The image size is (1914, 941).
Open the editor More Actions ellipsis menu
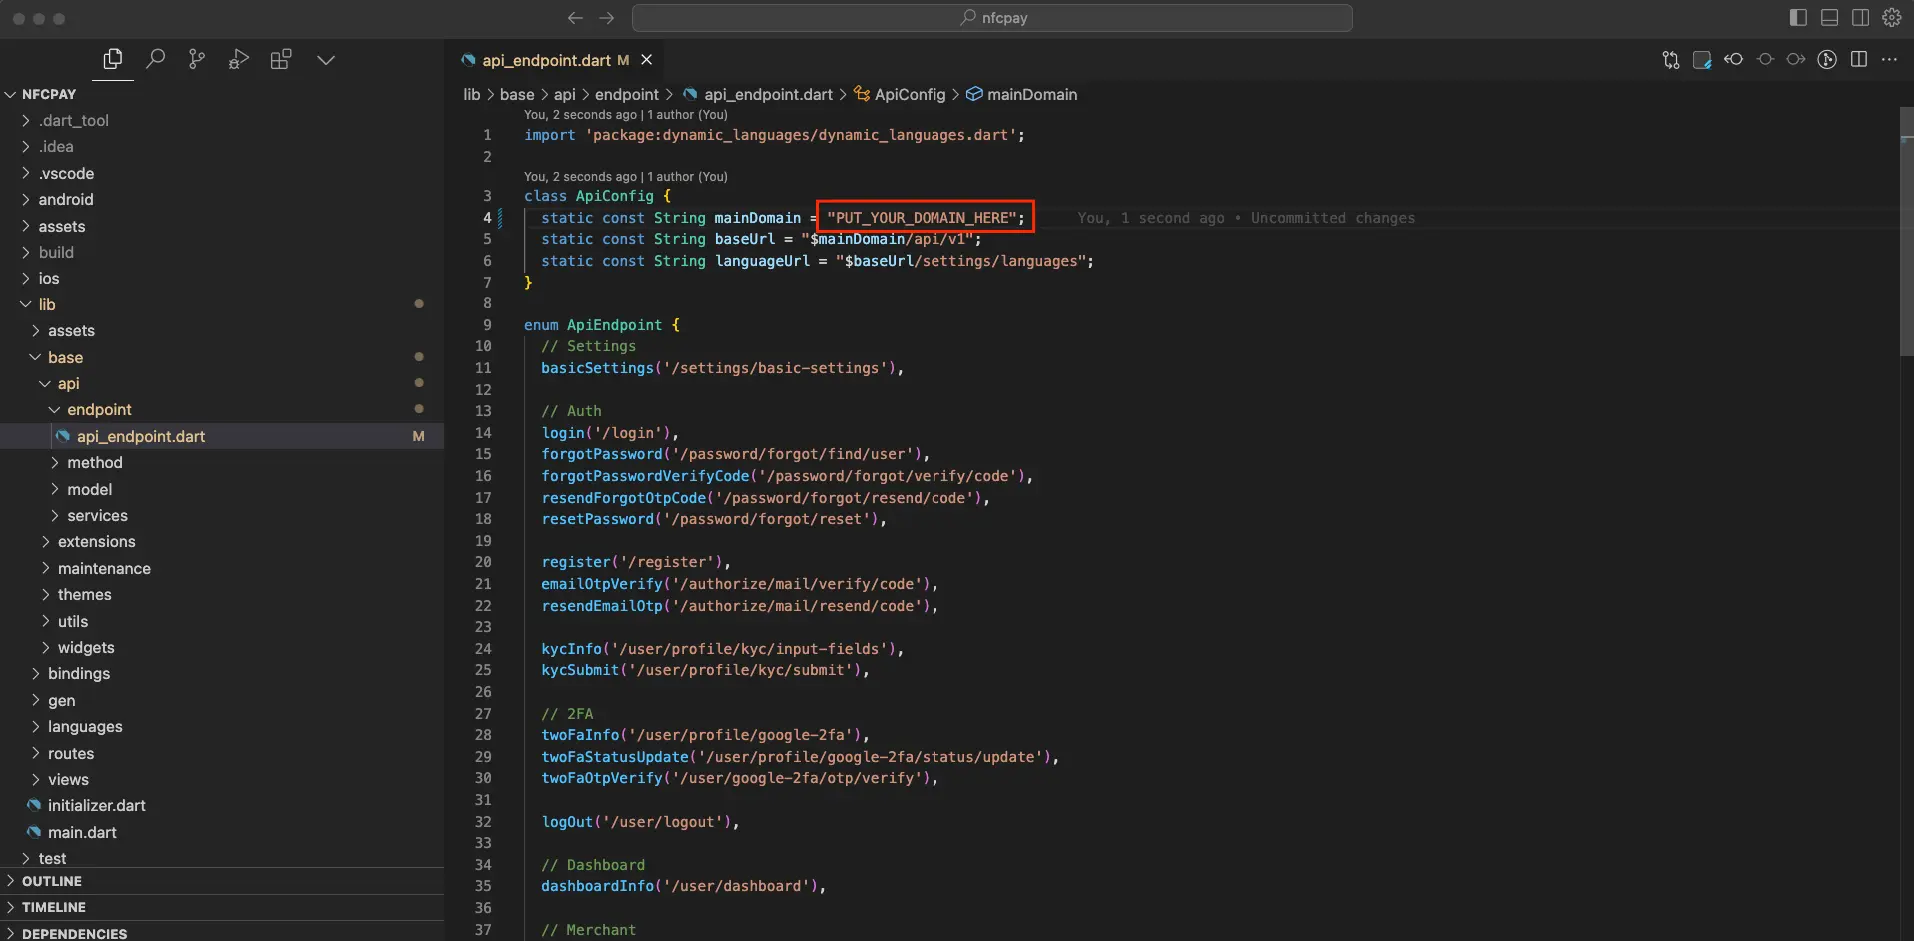(x=1889, y=60)
